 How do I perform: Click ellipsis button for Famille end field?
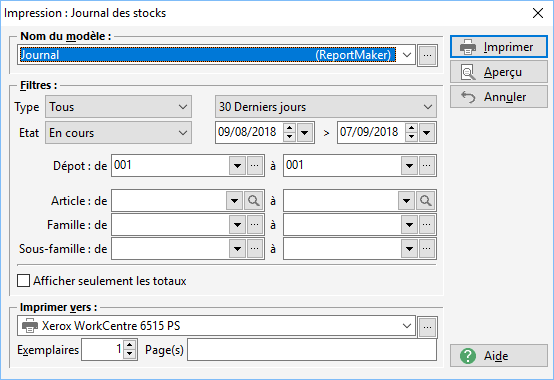pyautogui.click(x=427, y=225)
